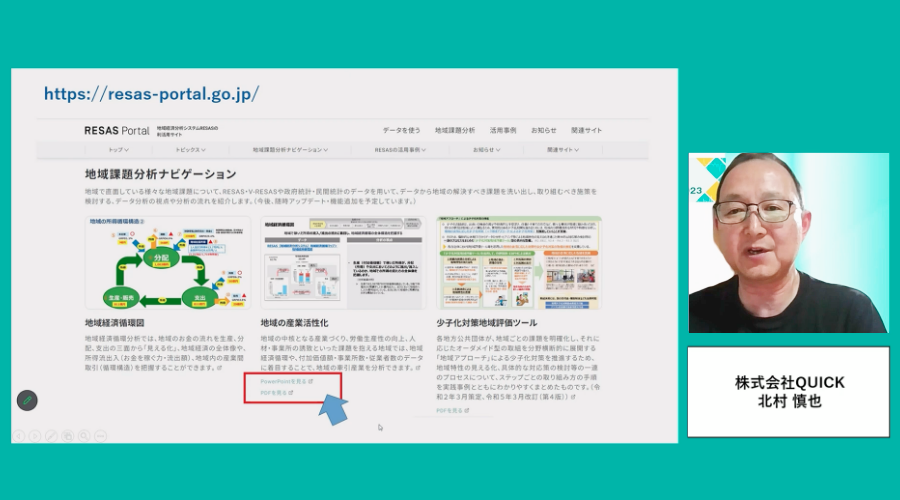Viewport: 900px width, 500px height.
Task: Open 関連サイト in top navigation
Action: [587, 130]
